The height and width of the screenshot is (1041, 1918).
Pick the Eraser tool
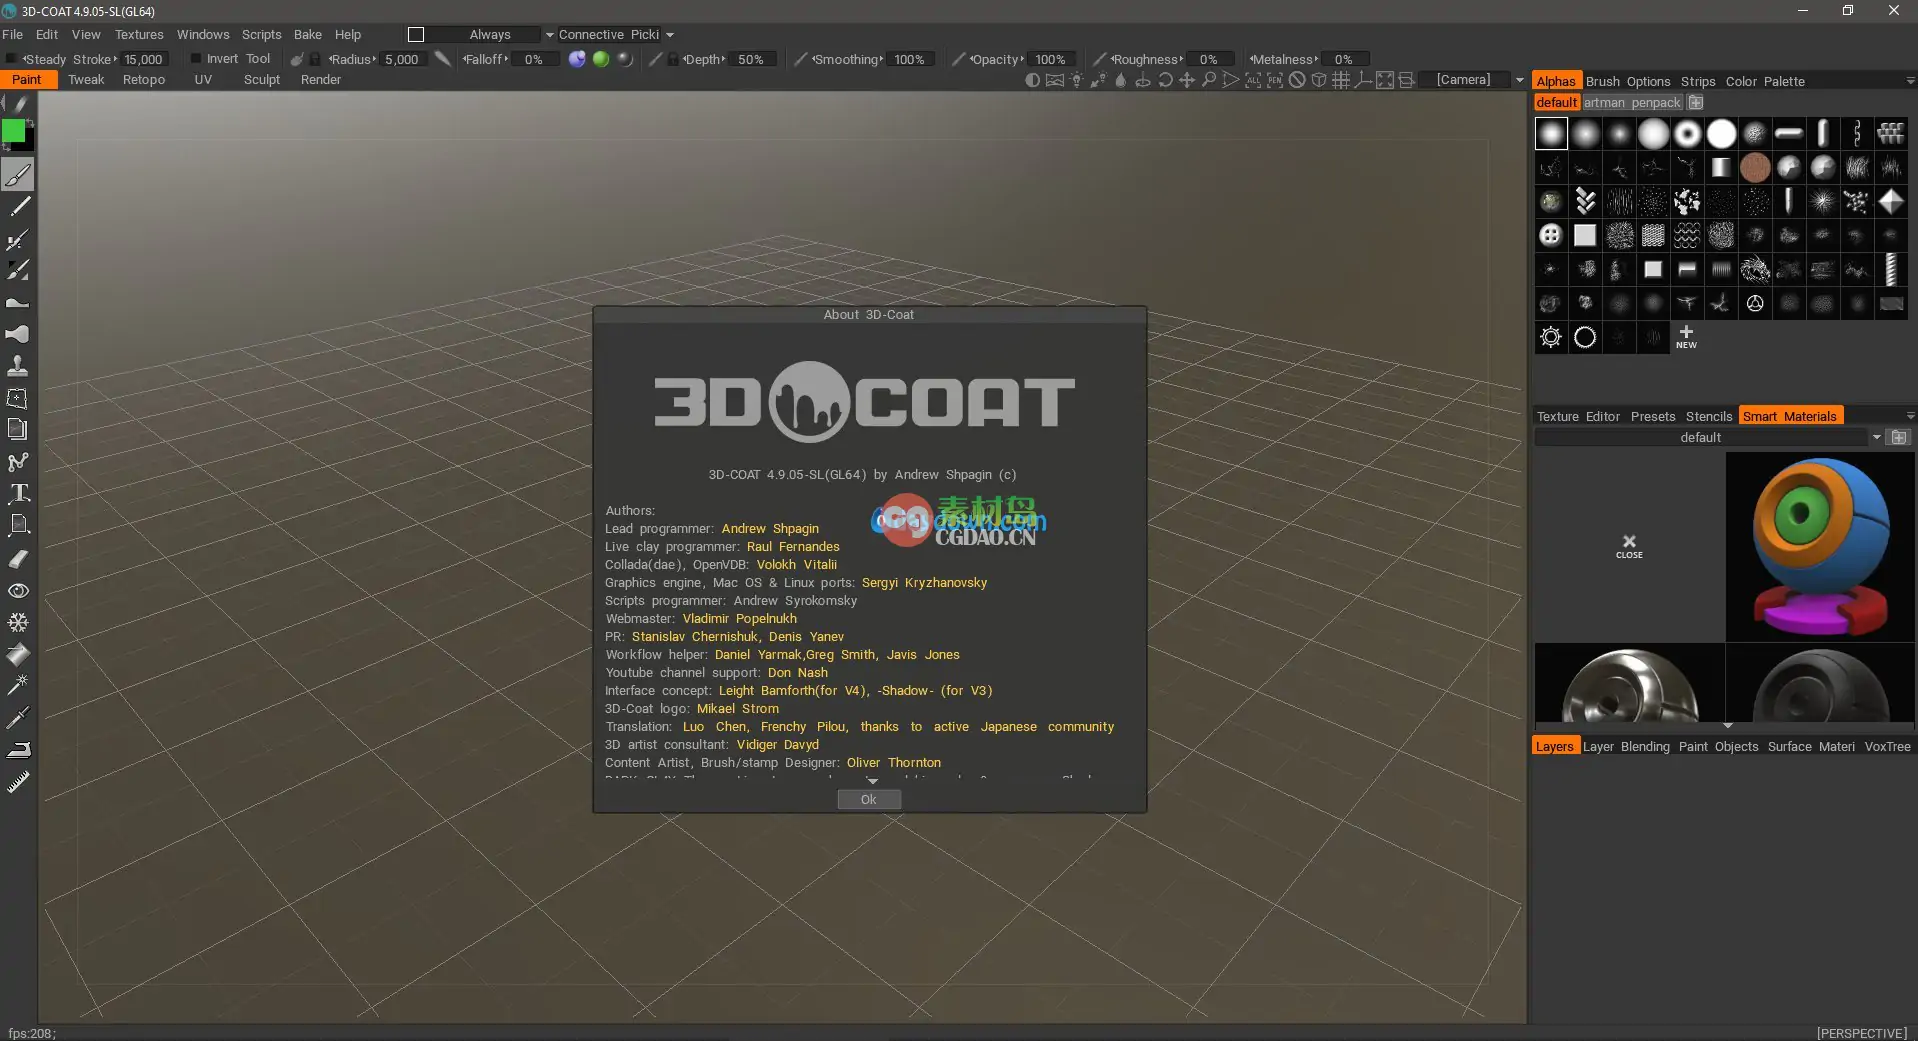click(x=18, y=559)
